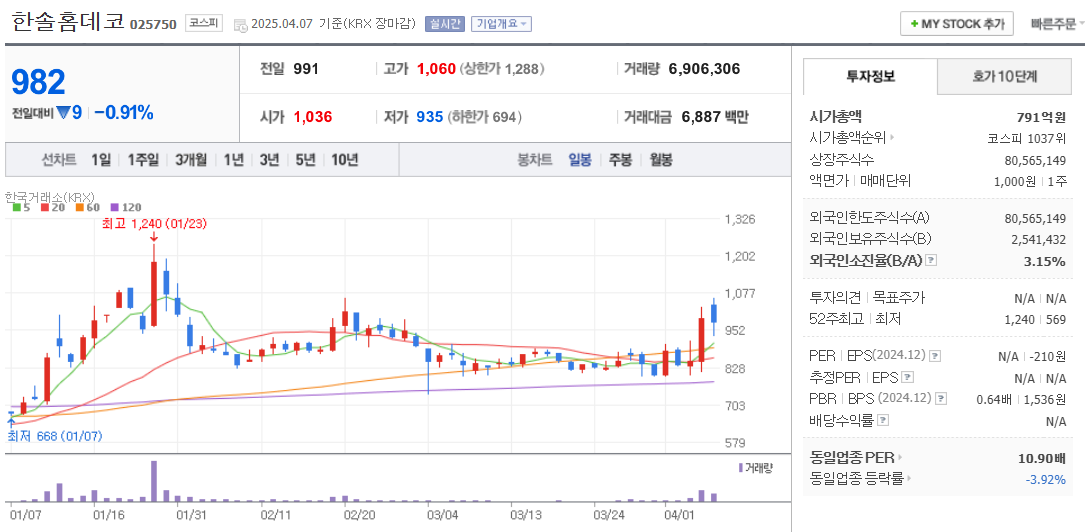Screen dimensions: 1090x532
Task: Switch to the 투자정보 tab
Action: tap(870, 76)
